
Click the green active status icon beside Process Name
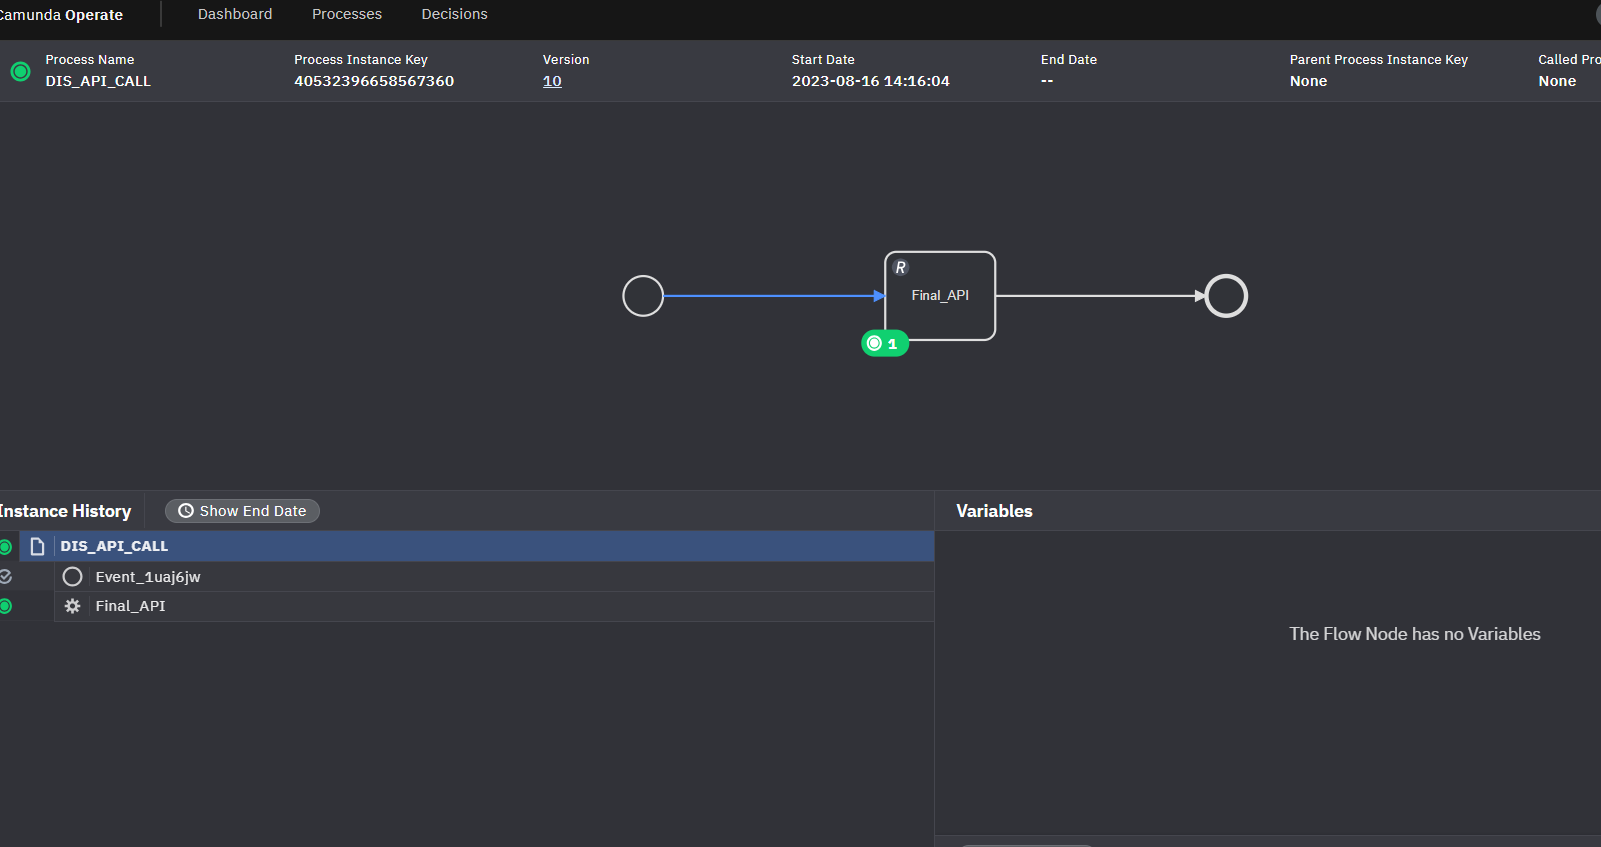click(x=20, y=71)
